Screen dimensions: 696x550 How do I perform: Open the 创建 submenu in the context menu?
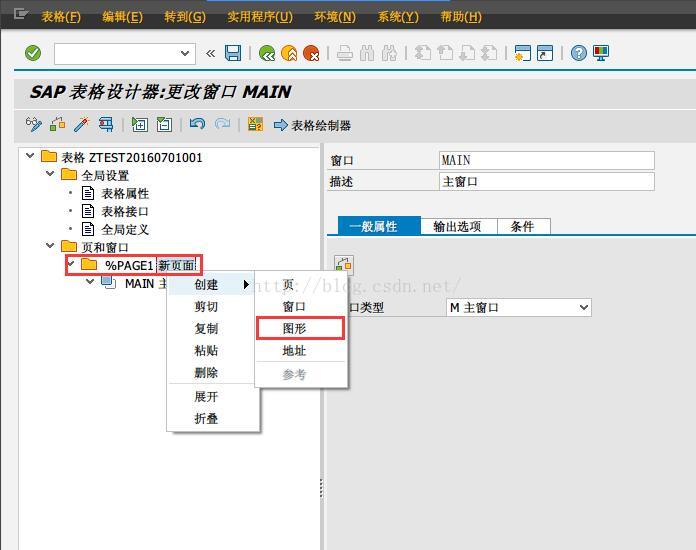(211, 285)
